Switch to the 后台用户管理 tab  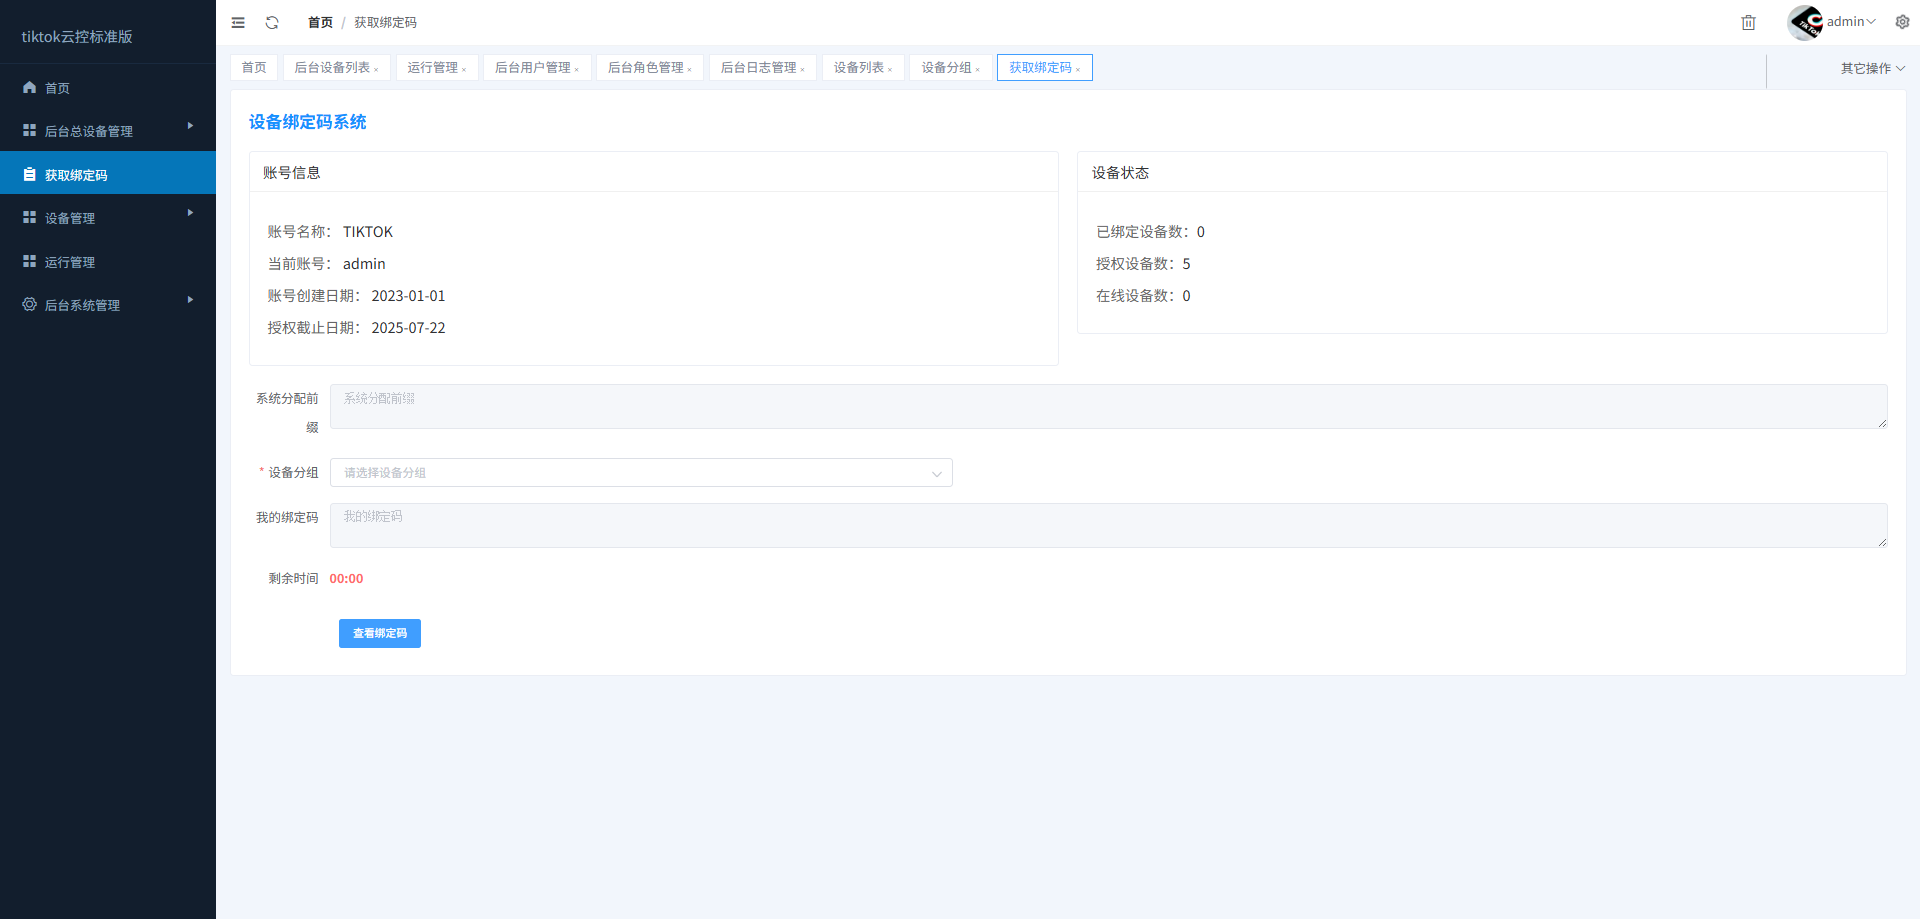click(533, 67)
